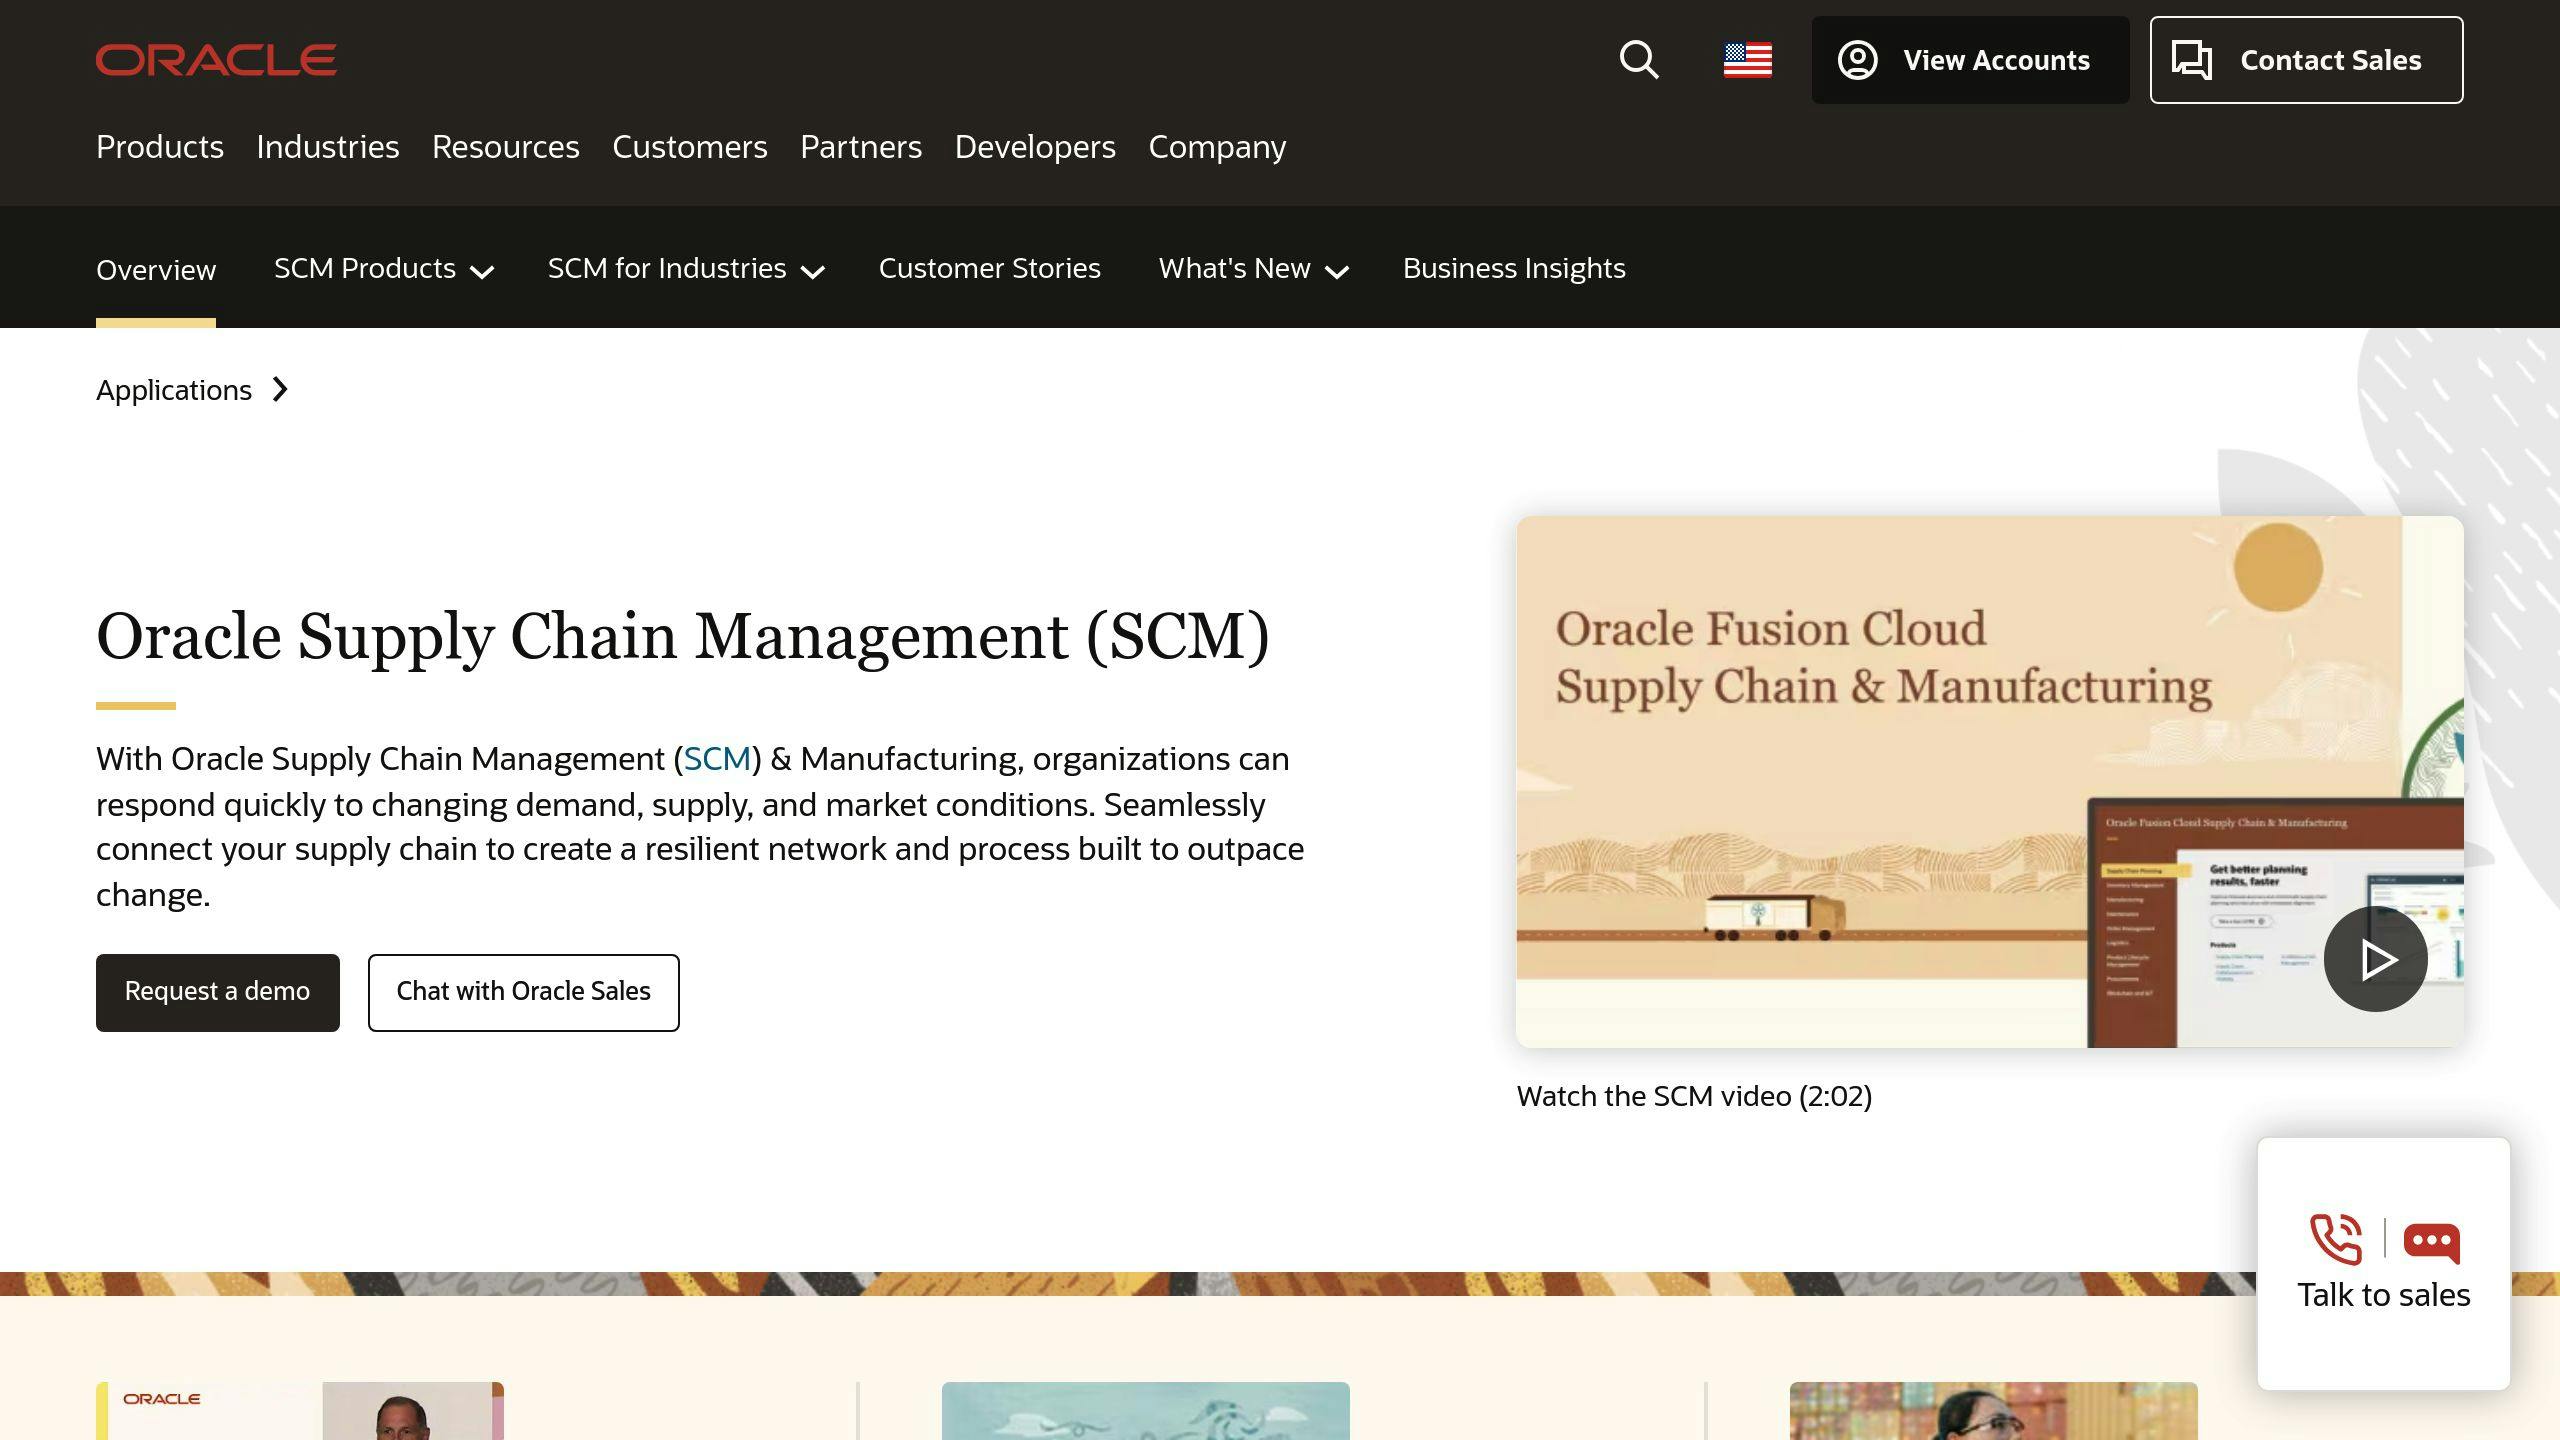Click the Oracle logo
Screen dimensions: 2560x1440
click(214, 59)
